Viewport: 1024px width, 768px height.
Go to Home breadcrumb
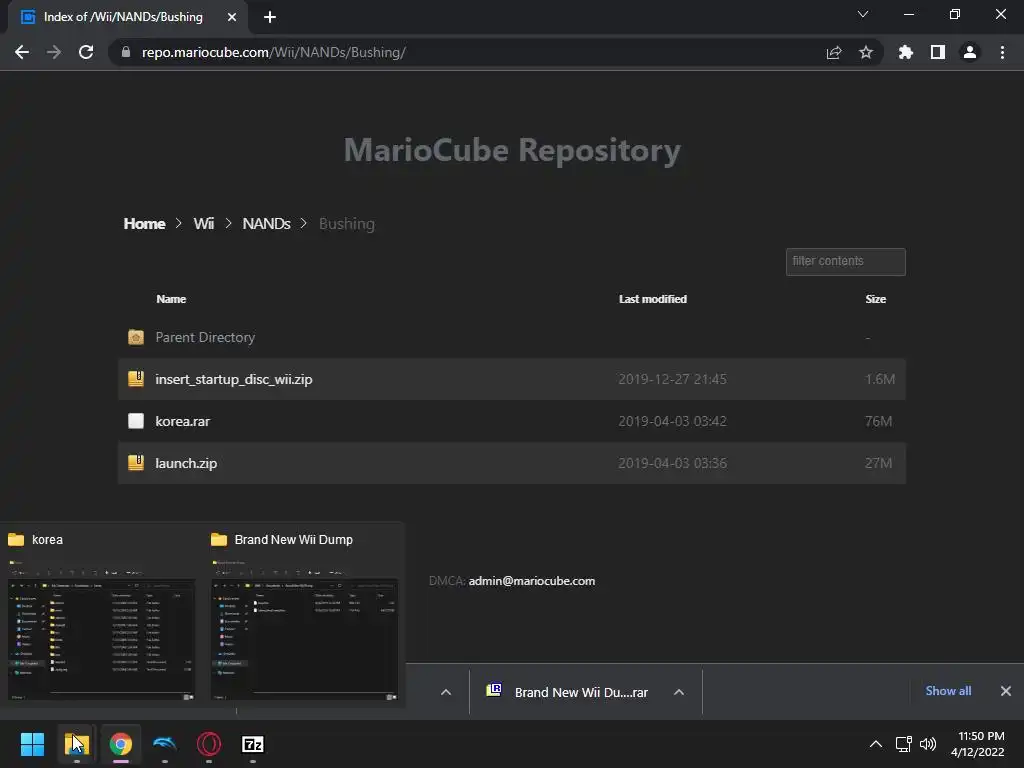(144, 224)
